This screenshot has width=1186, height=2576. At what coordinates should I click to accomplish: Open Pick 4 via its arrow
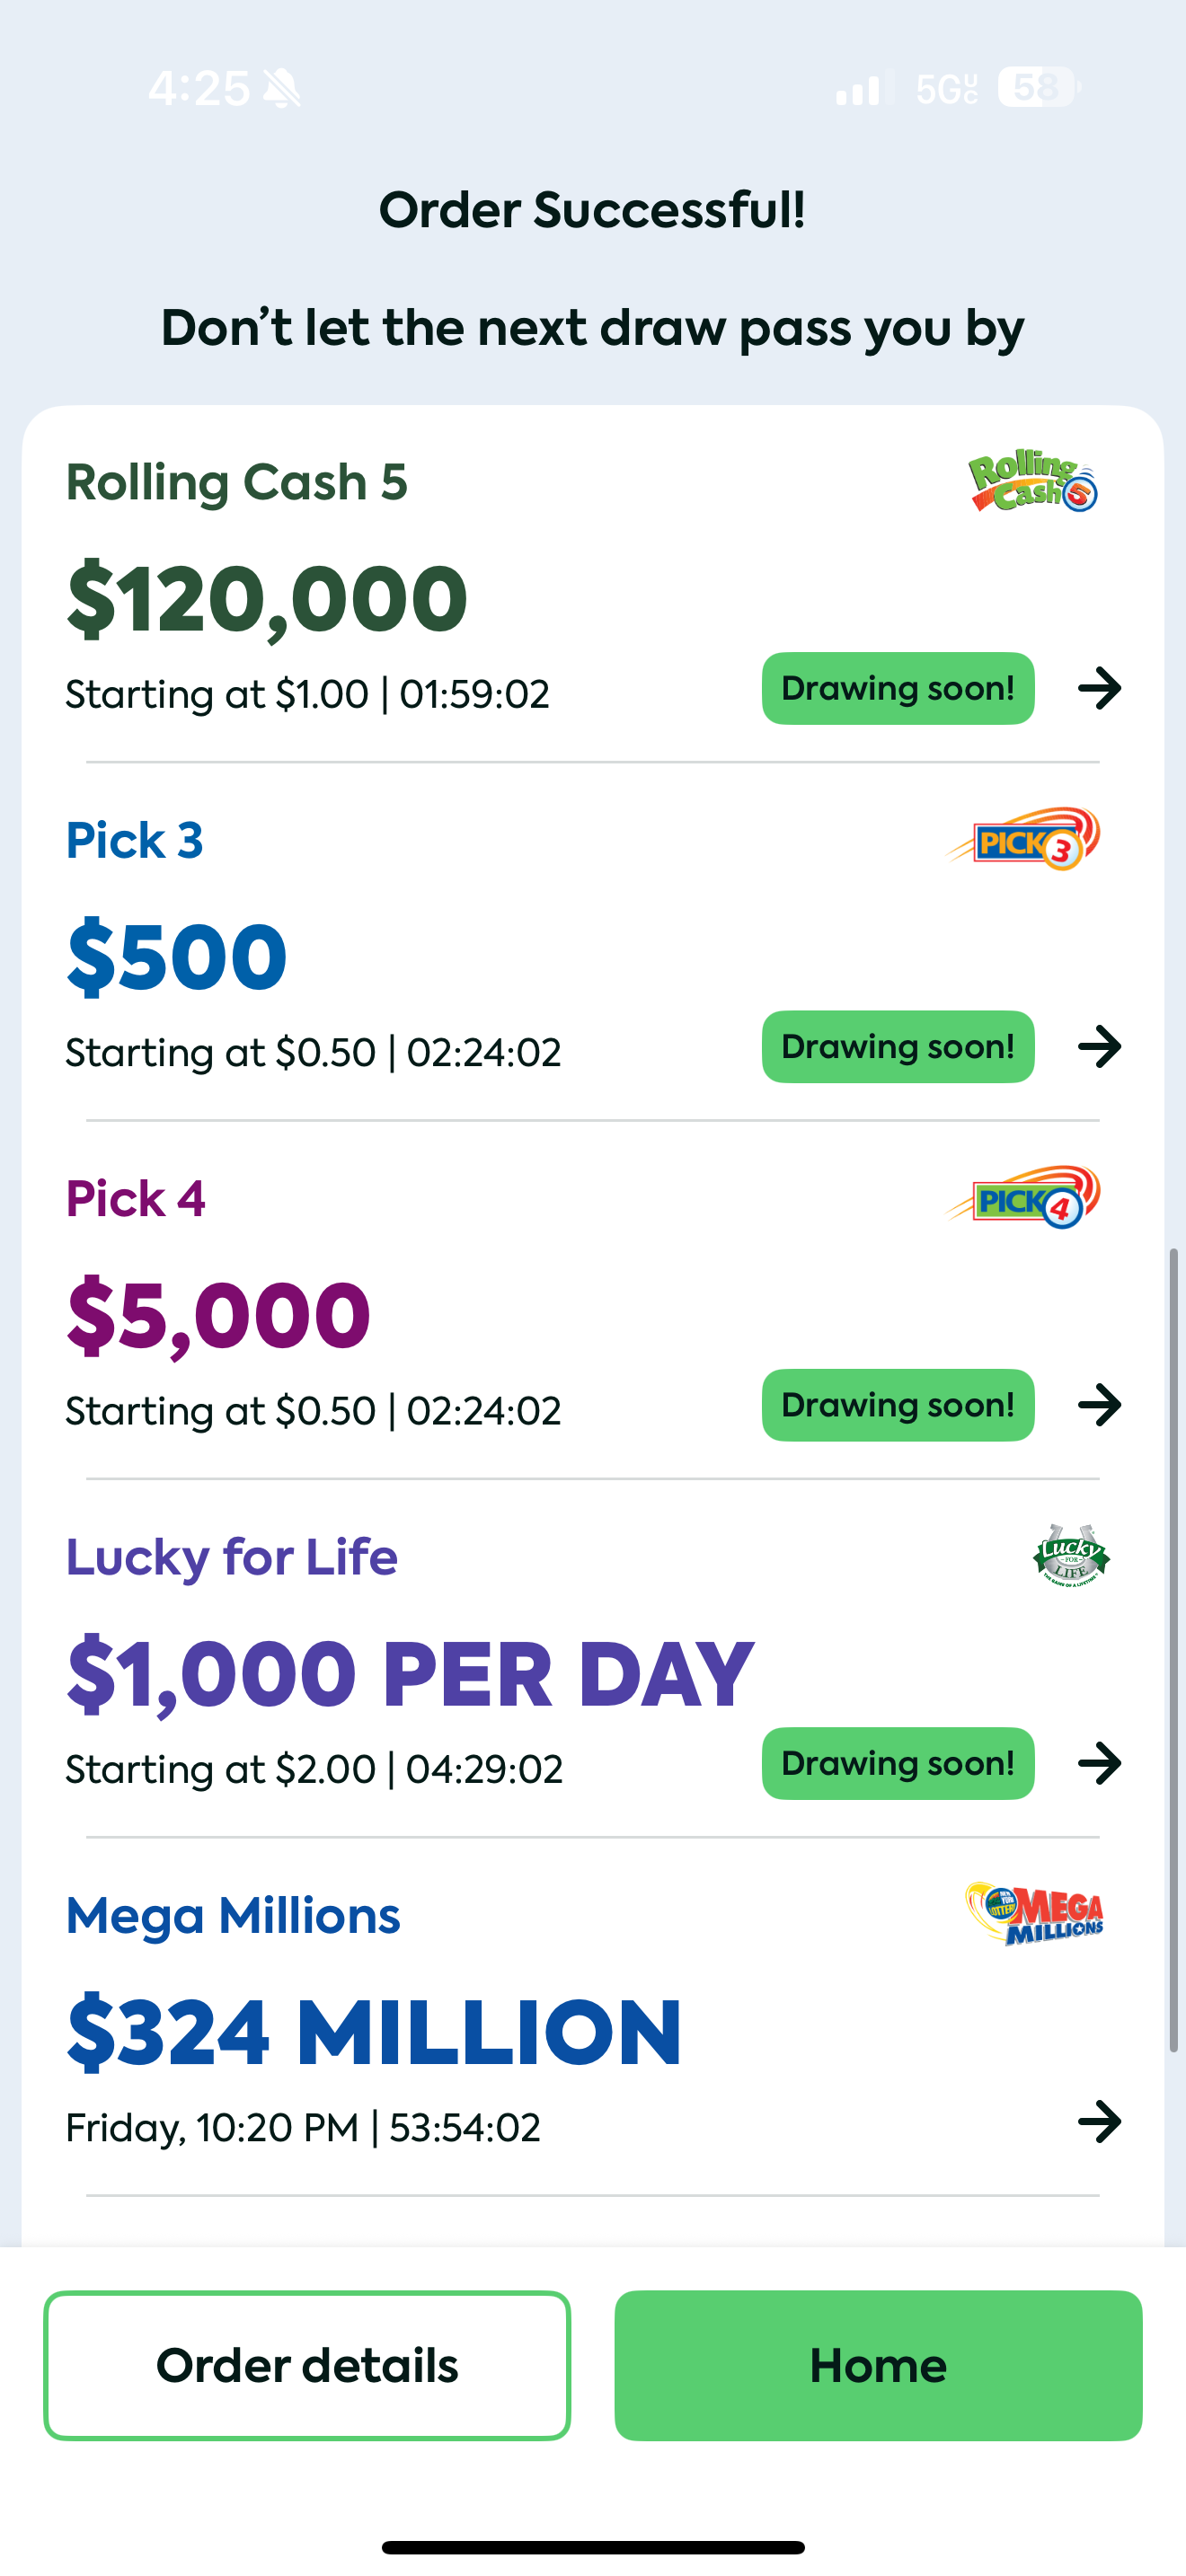click(1099, 1405)
